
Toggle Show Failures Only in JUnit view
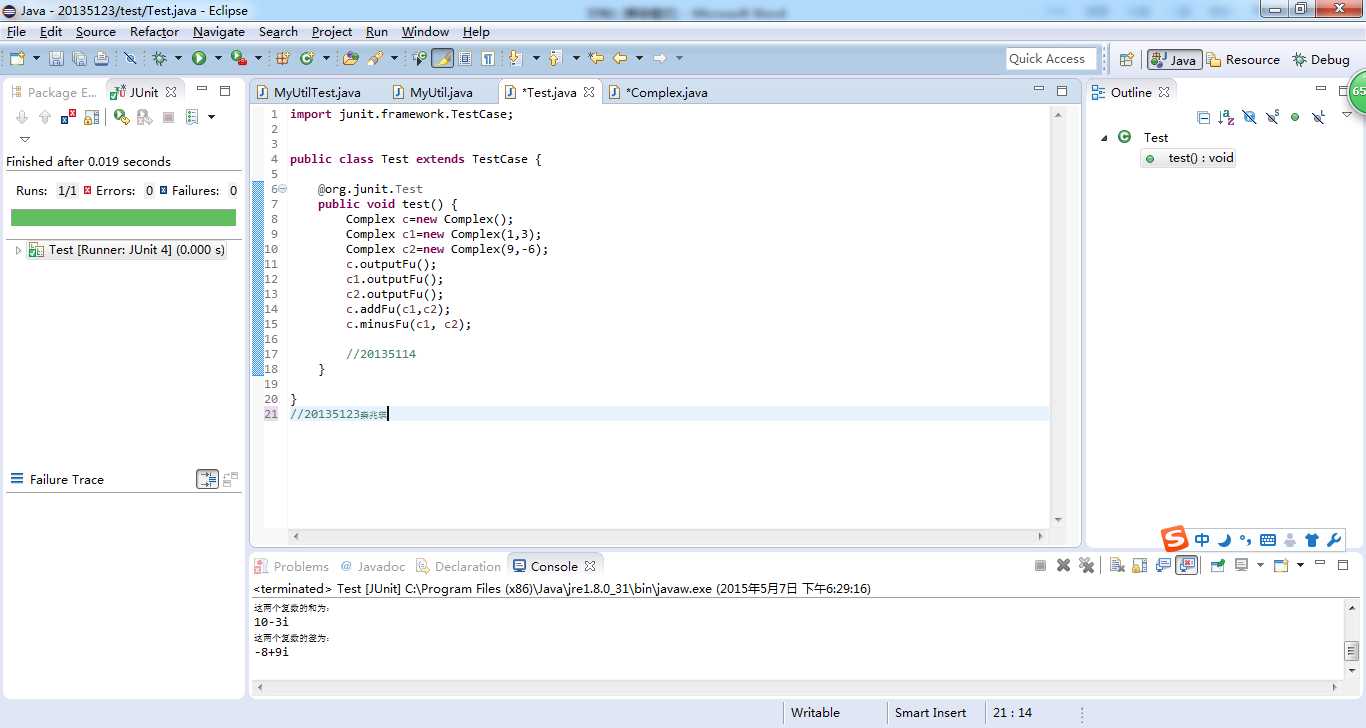pyautogui.click(x=68, y=117)
